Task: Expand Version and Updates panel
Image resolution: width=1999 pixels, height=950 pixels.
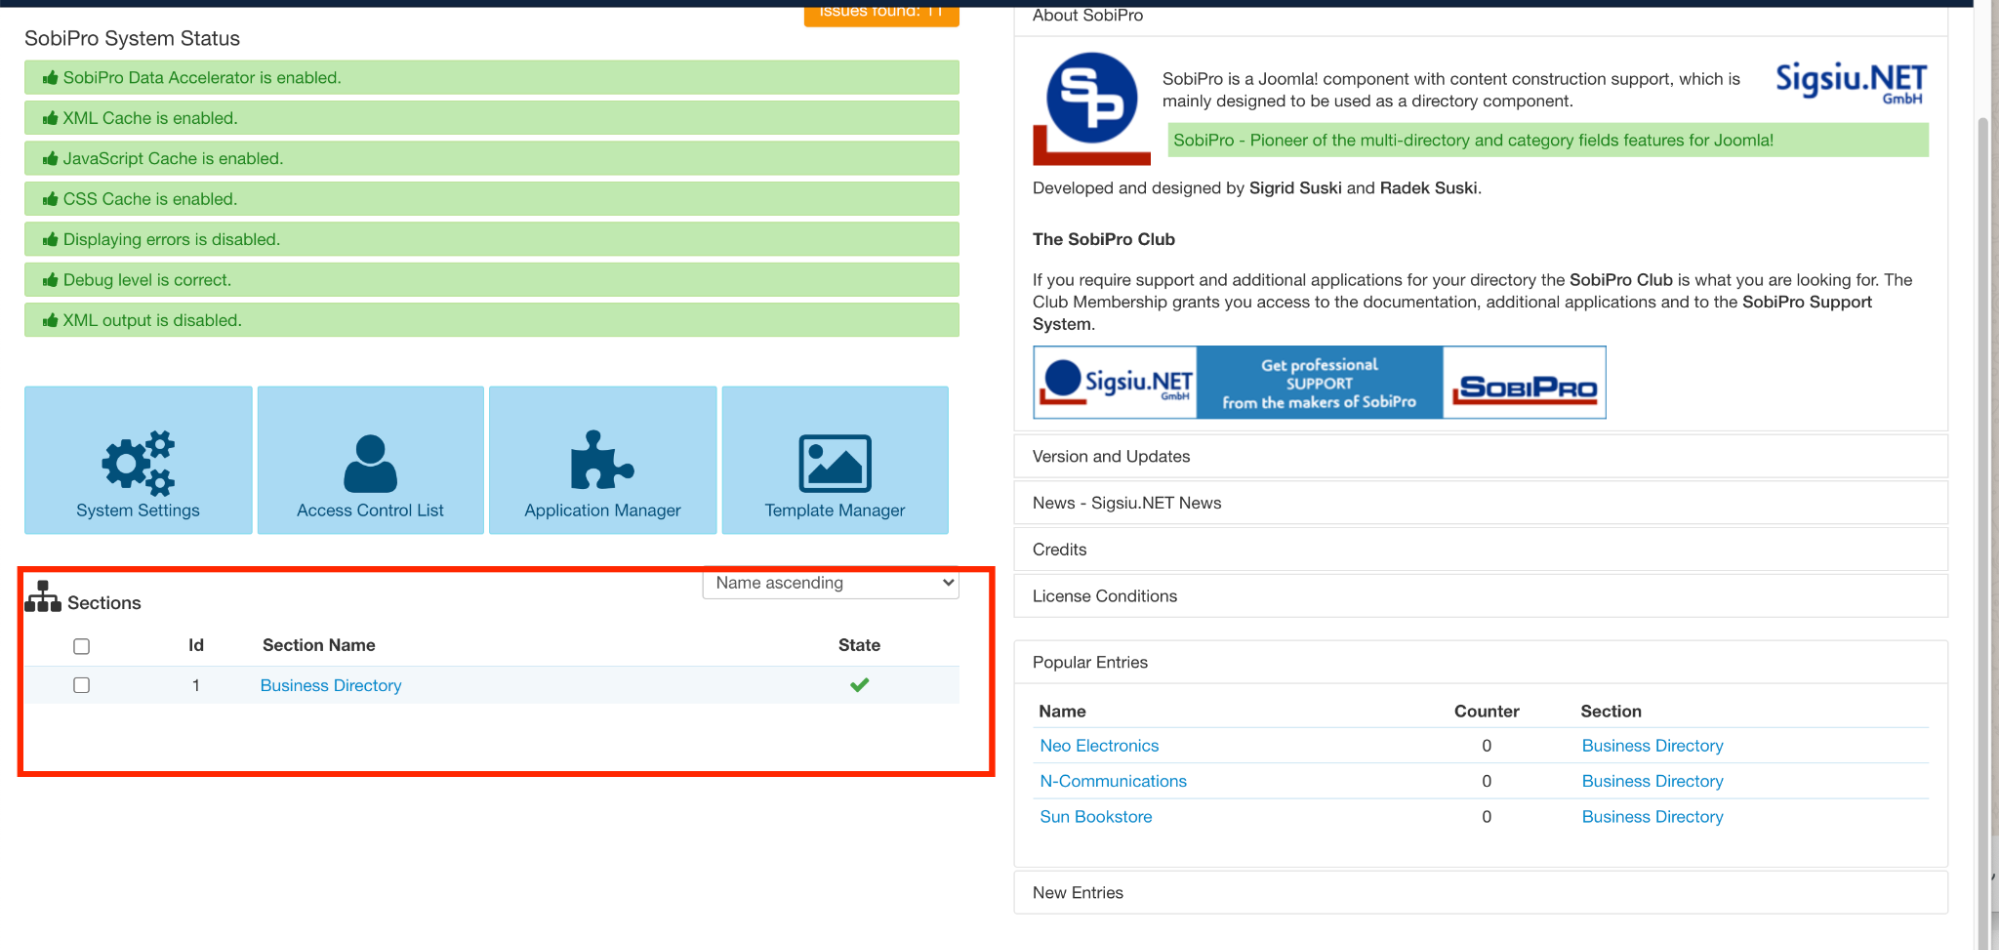Action: point(1480,456)
